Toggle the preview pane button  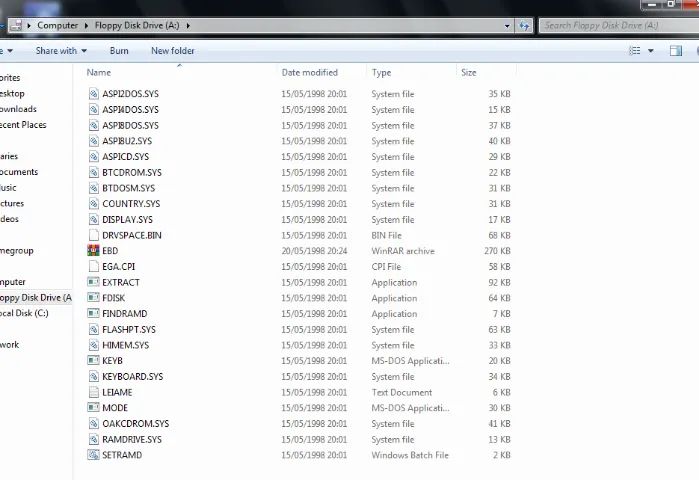click(676, 51)
